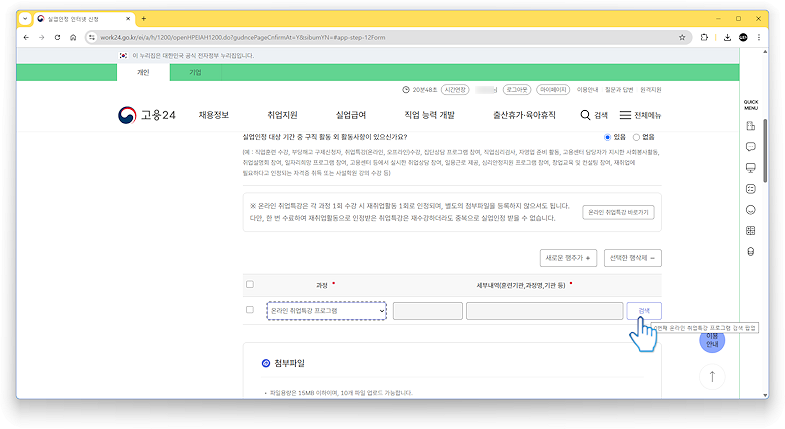785x429 pixels.
Task: Open the 검색 magnifier in the site header
Action: pyautogui.click(x=594, y=115)
